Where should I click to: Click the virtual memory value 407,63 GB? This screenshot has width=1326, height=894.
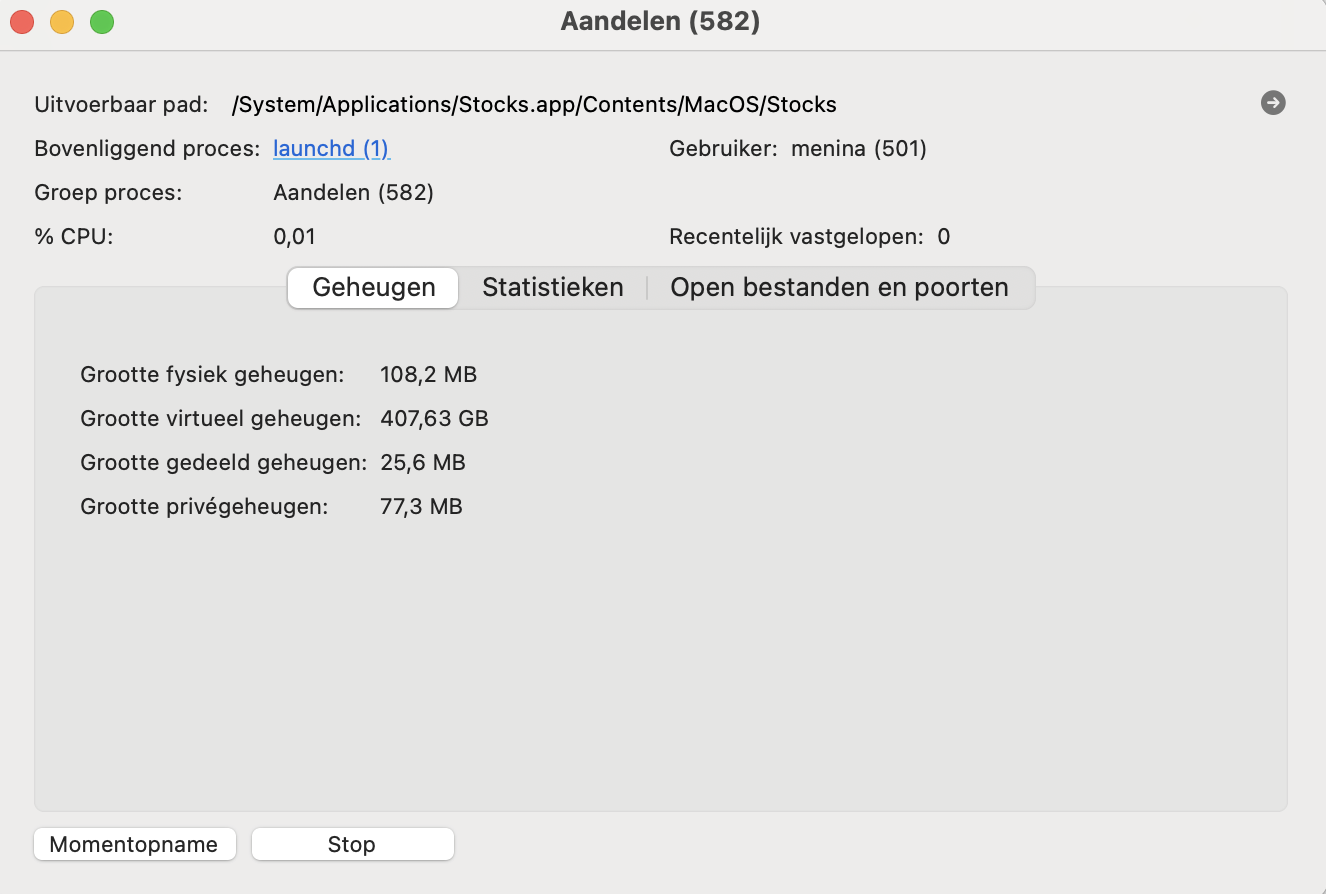(434, 418)
